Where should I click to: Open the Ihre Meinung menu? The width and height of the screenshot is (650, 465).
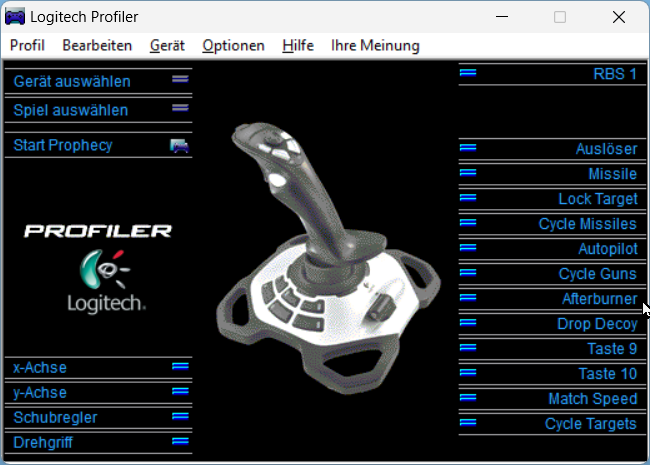click(375, 45)
